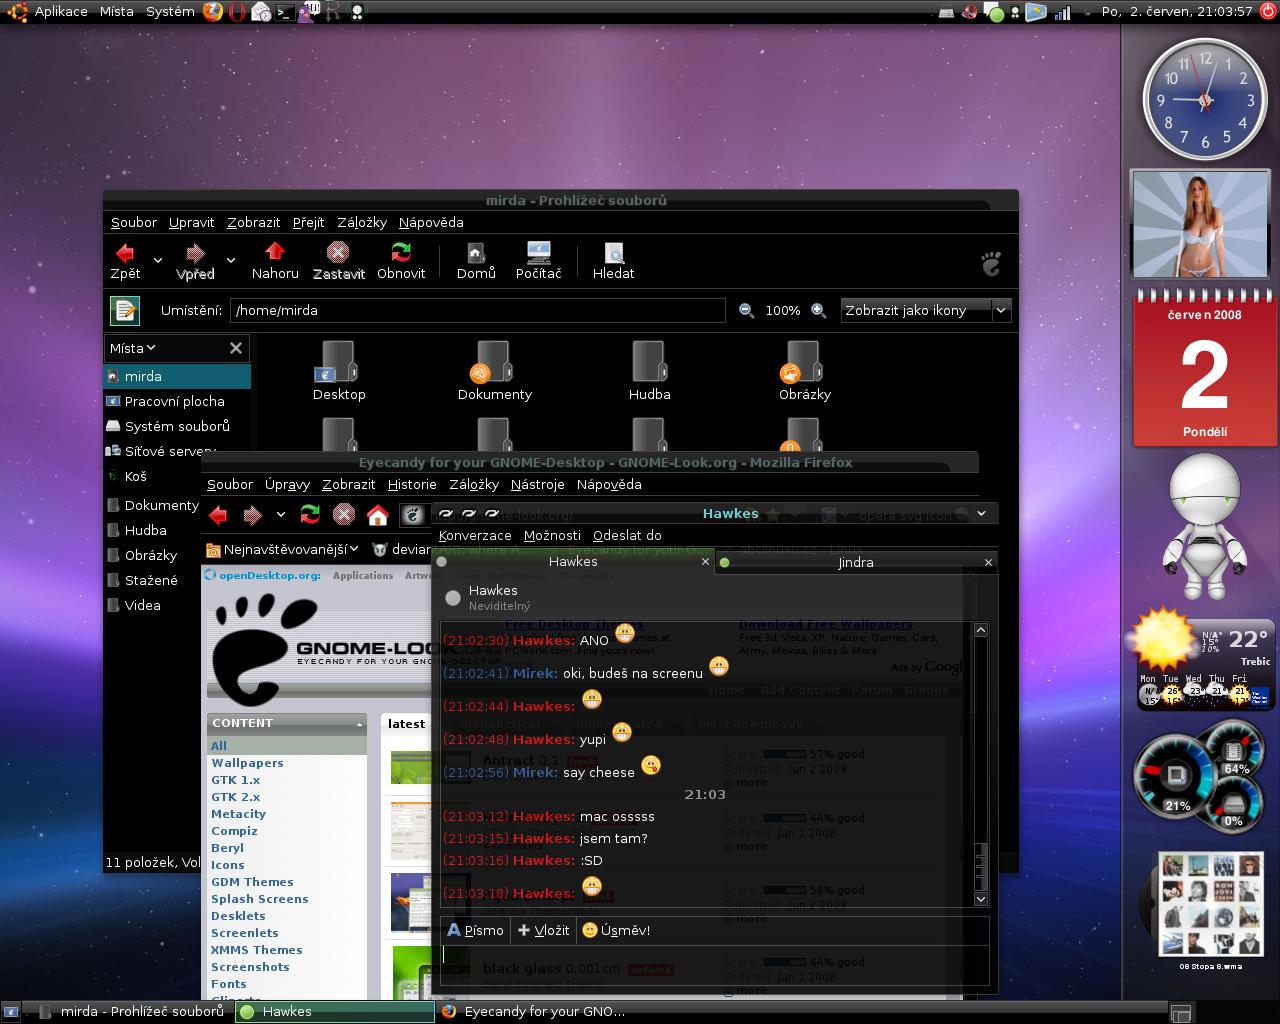This screenshot has width=1280, height=1024.
Task: Switch to Eyecandy Firefox taskbar button
Action: point(536,1012)
